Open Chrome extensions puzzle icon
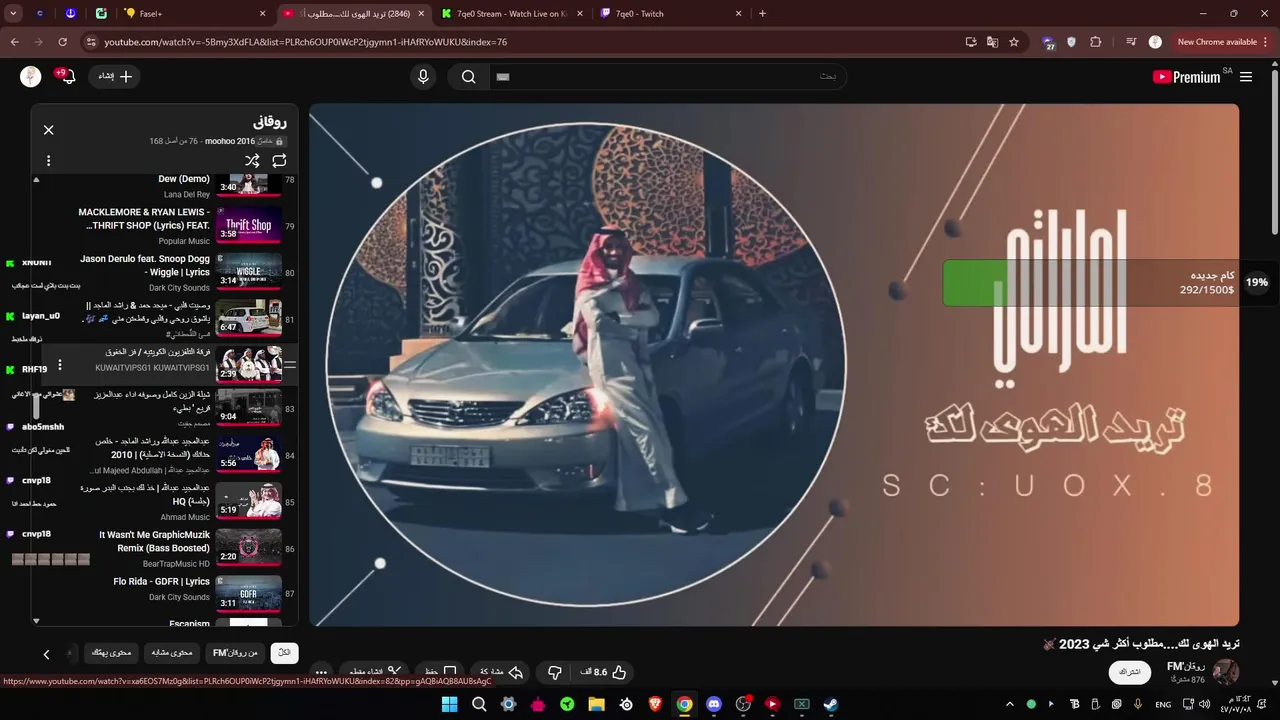 point(1096,42)
